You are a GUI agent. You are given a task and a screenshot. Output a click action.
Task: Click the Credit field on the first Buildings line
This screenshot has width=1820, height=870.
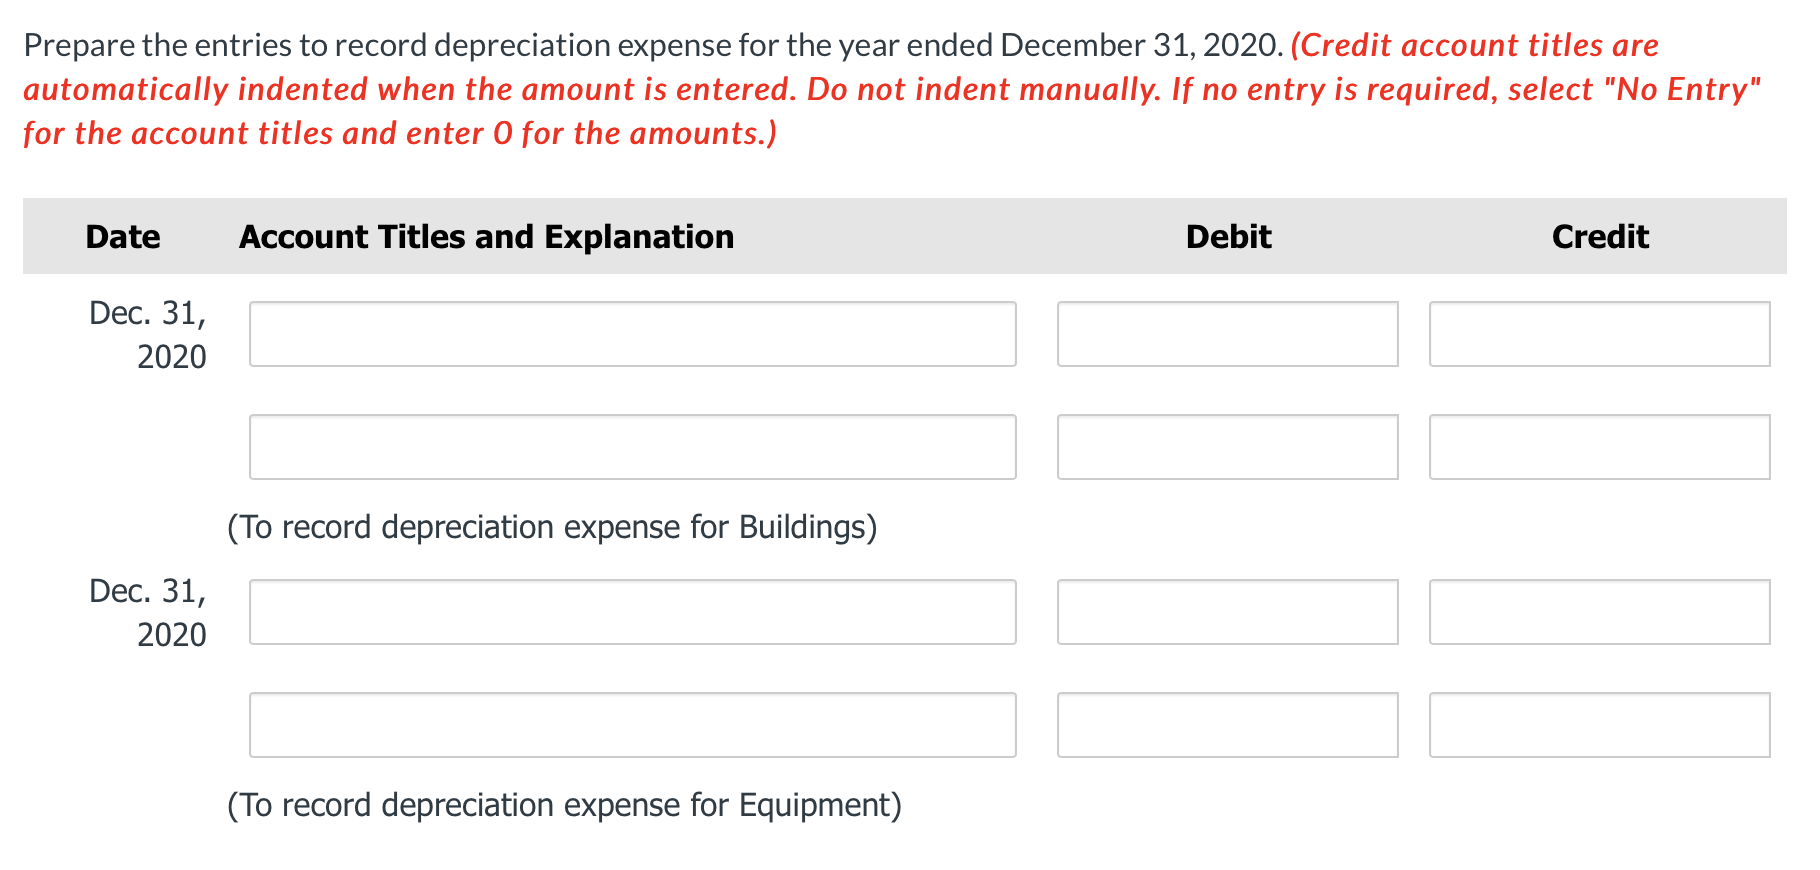(x=1599, y=334)
